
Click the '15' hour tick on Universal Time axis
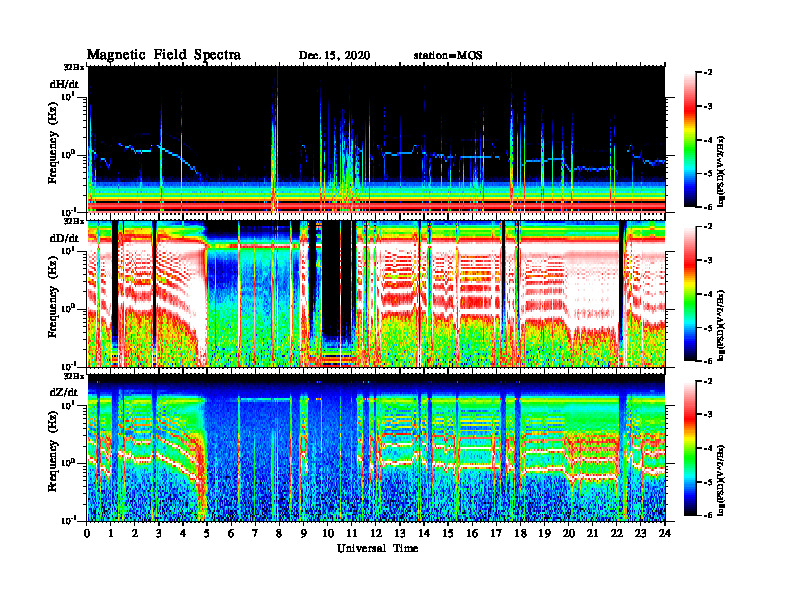(448, 534)
